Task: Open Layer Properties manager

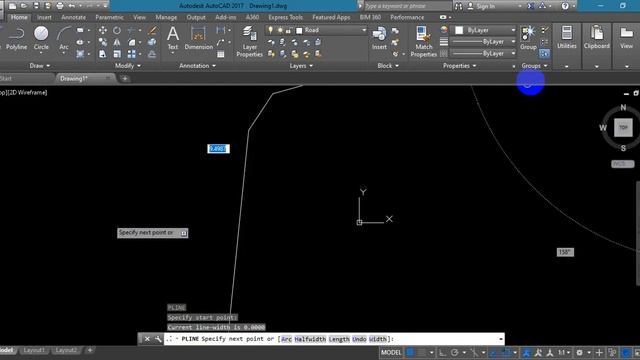Action: pyautogui.click(x=249, y=41)
